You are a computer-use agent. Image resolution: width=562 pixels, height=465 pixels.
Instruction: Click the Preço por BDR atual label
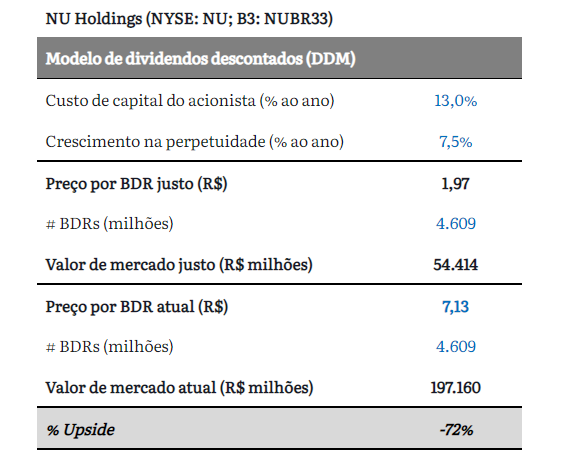point(137,307)
